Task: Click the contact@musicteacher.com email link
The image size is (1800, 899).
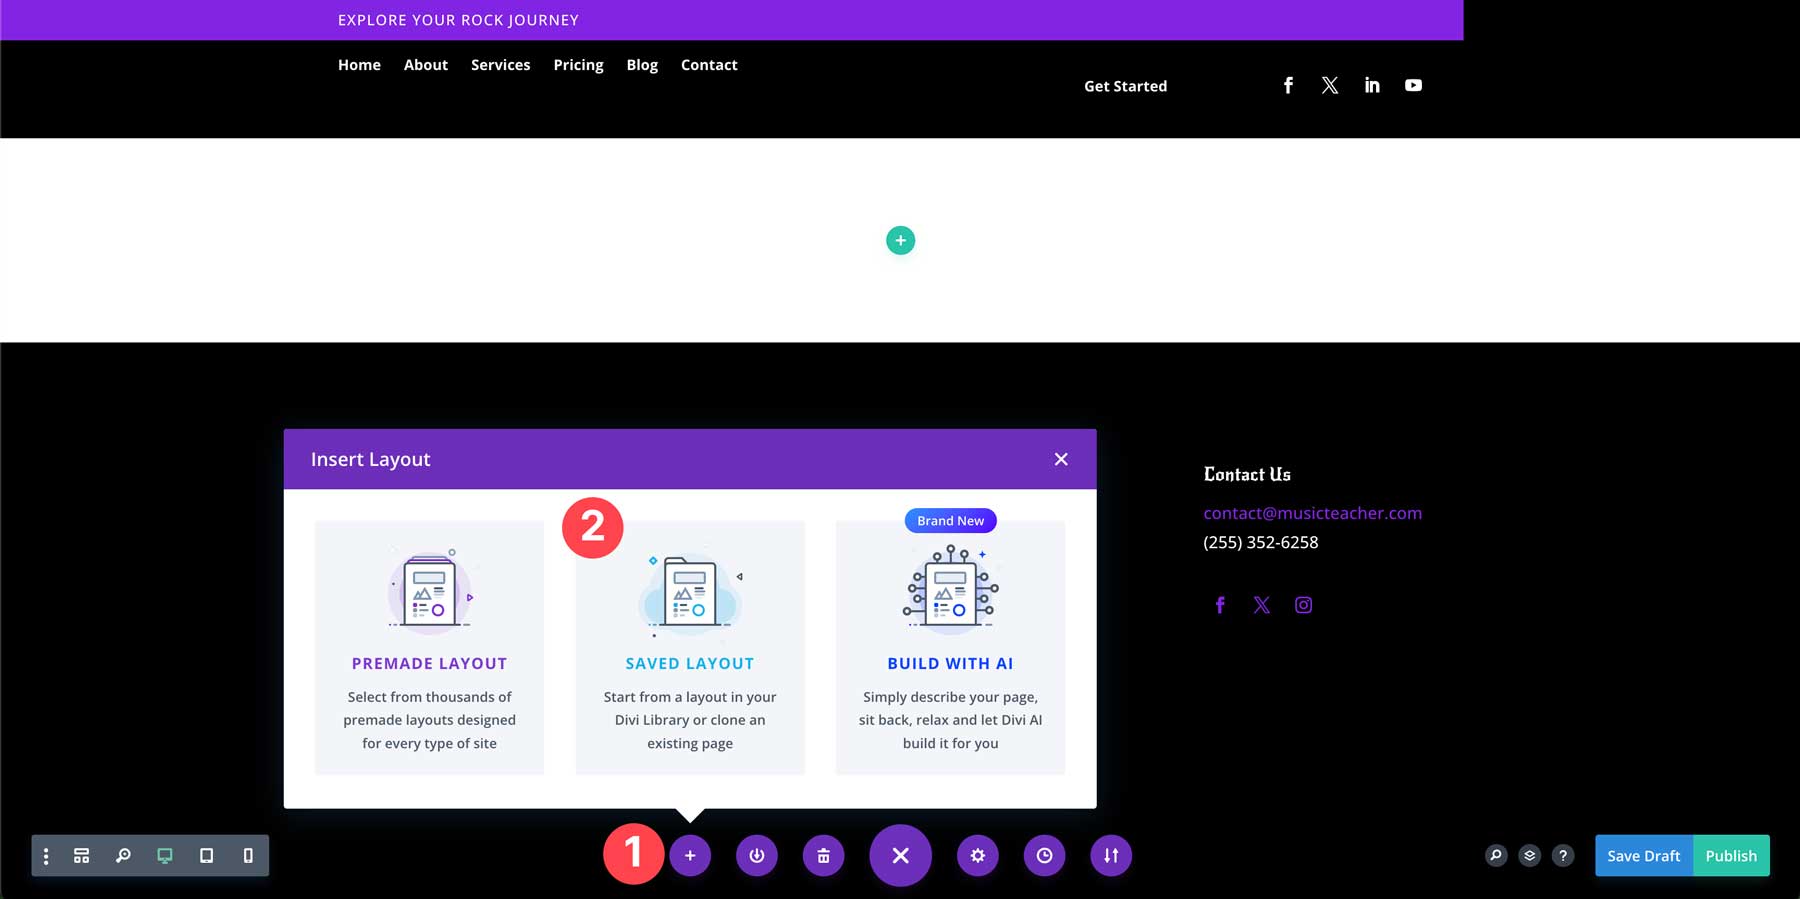Action: [x=1312, y=513]
